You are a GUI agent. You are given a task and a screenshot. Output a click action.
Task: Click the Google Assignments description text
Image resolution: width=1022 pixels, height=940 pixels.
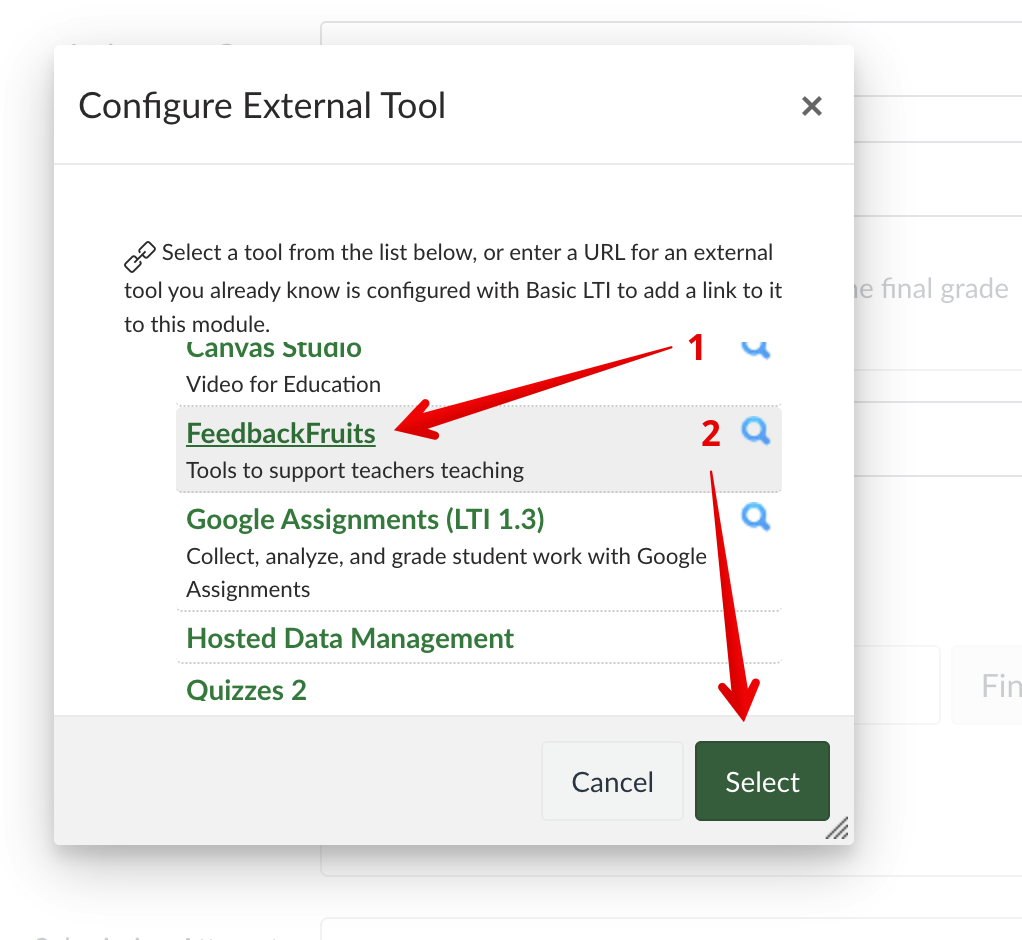point(446,572)
